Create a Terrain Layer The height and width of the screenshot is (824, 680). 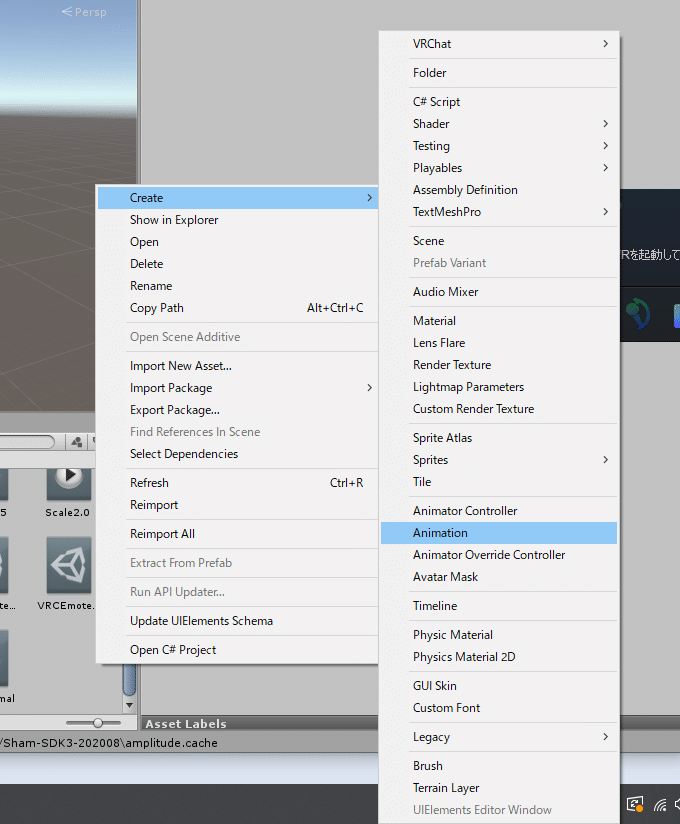tap(499, 788)
